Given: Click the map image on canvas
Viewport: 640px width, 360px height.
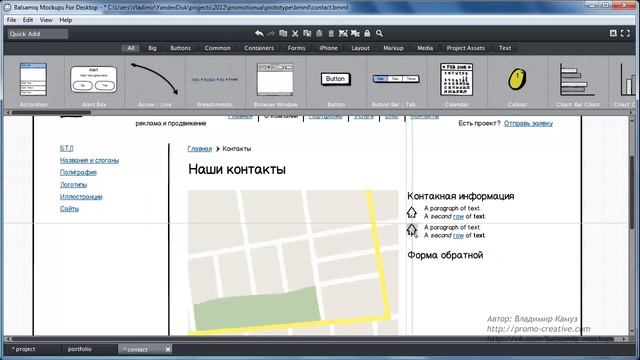Looking at the screenshot, I should click(293, 262).
